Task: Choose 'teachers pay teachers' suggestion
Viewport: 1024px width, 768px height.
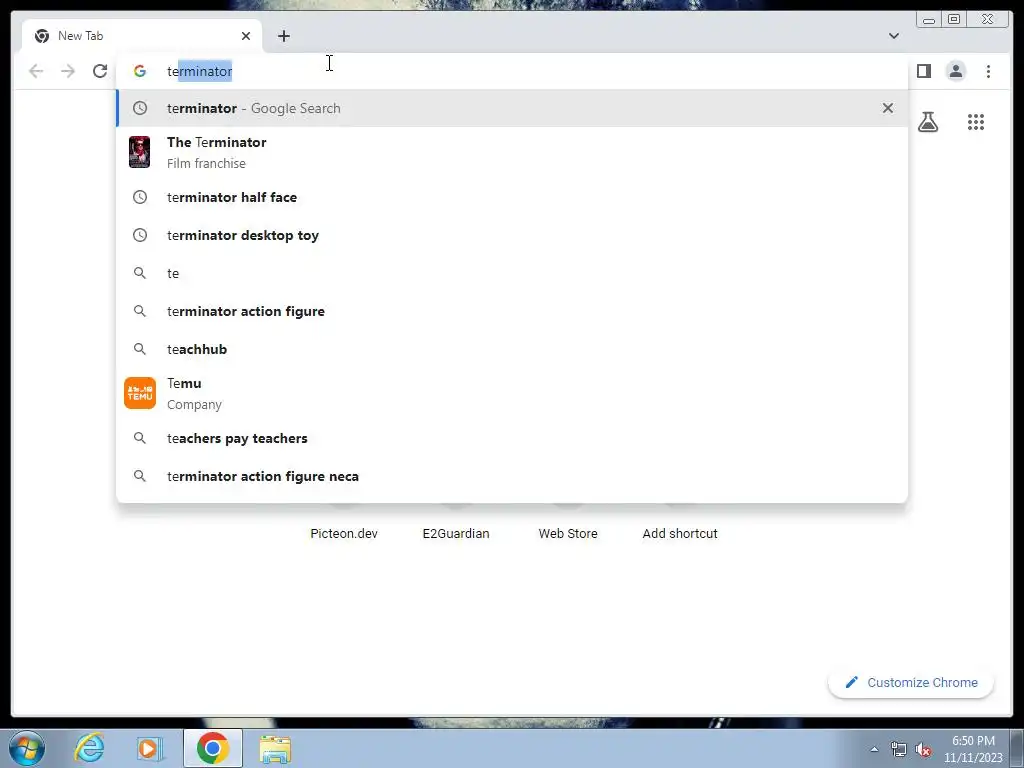Action: tap(512, 438)
